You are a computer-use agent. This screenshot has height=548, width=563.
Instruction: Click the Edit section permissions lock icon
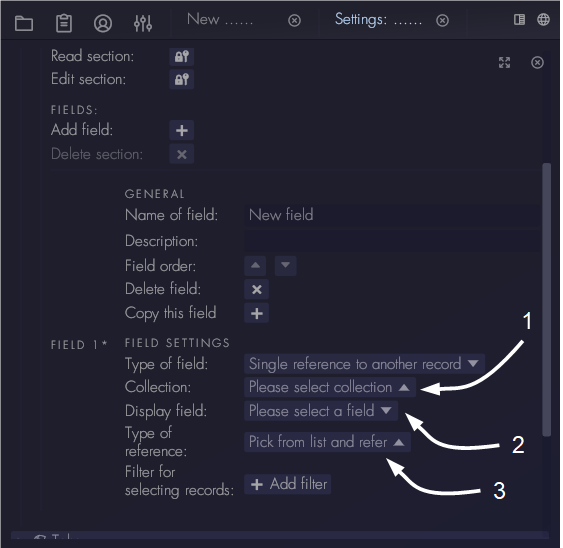tap(182, 79)
